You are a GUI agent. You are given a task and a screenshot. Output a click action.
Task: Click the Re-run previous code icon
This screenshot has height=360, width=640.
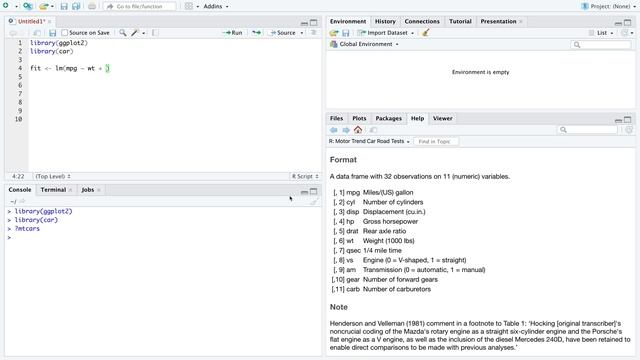point(256,33)
